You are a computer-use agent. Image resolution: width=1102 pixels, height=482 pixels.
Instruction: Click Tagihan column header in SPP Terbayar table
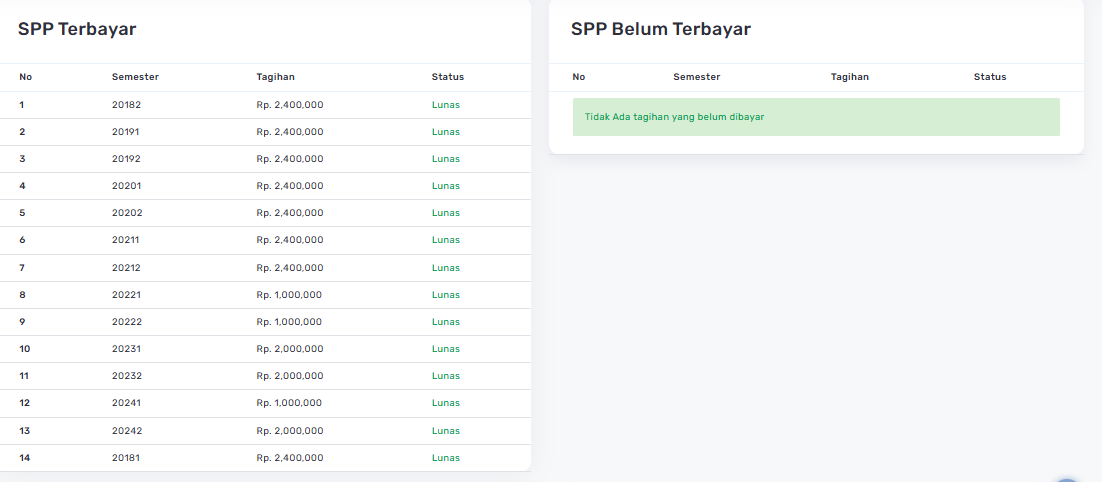275,77
